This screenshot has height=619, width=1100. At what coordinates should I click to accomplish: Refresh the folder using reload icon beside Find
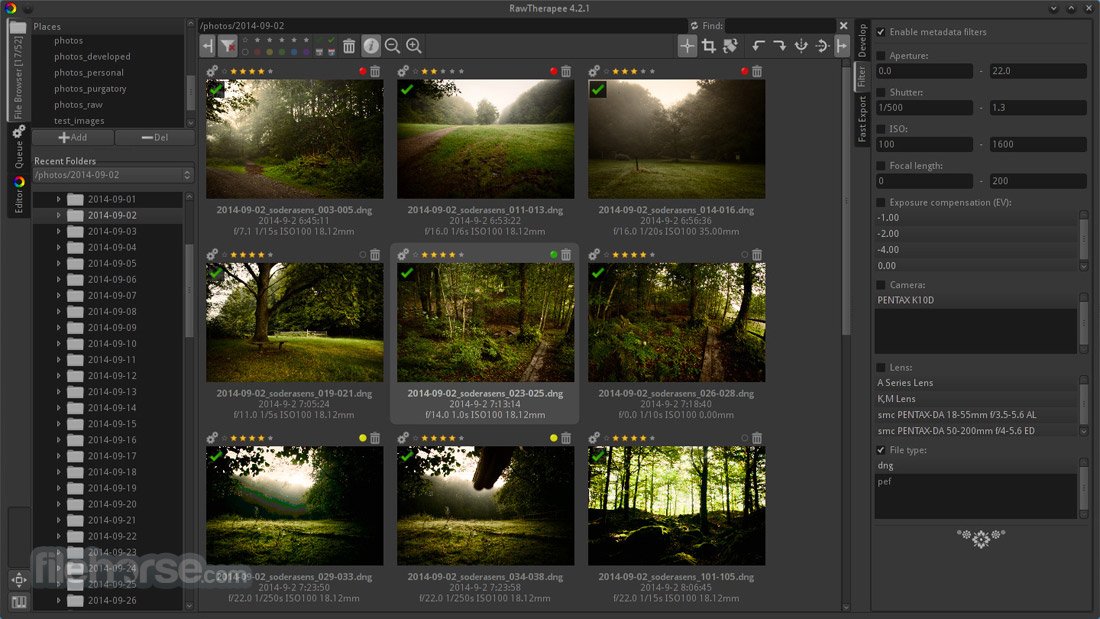(x=695, y=26)
